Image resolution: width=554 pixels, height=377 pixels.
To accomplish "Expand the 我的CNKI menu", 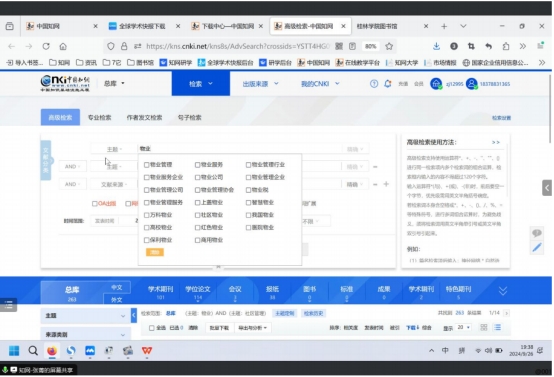I will [x=320, y=84].
